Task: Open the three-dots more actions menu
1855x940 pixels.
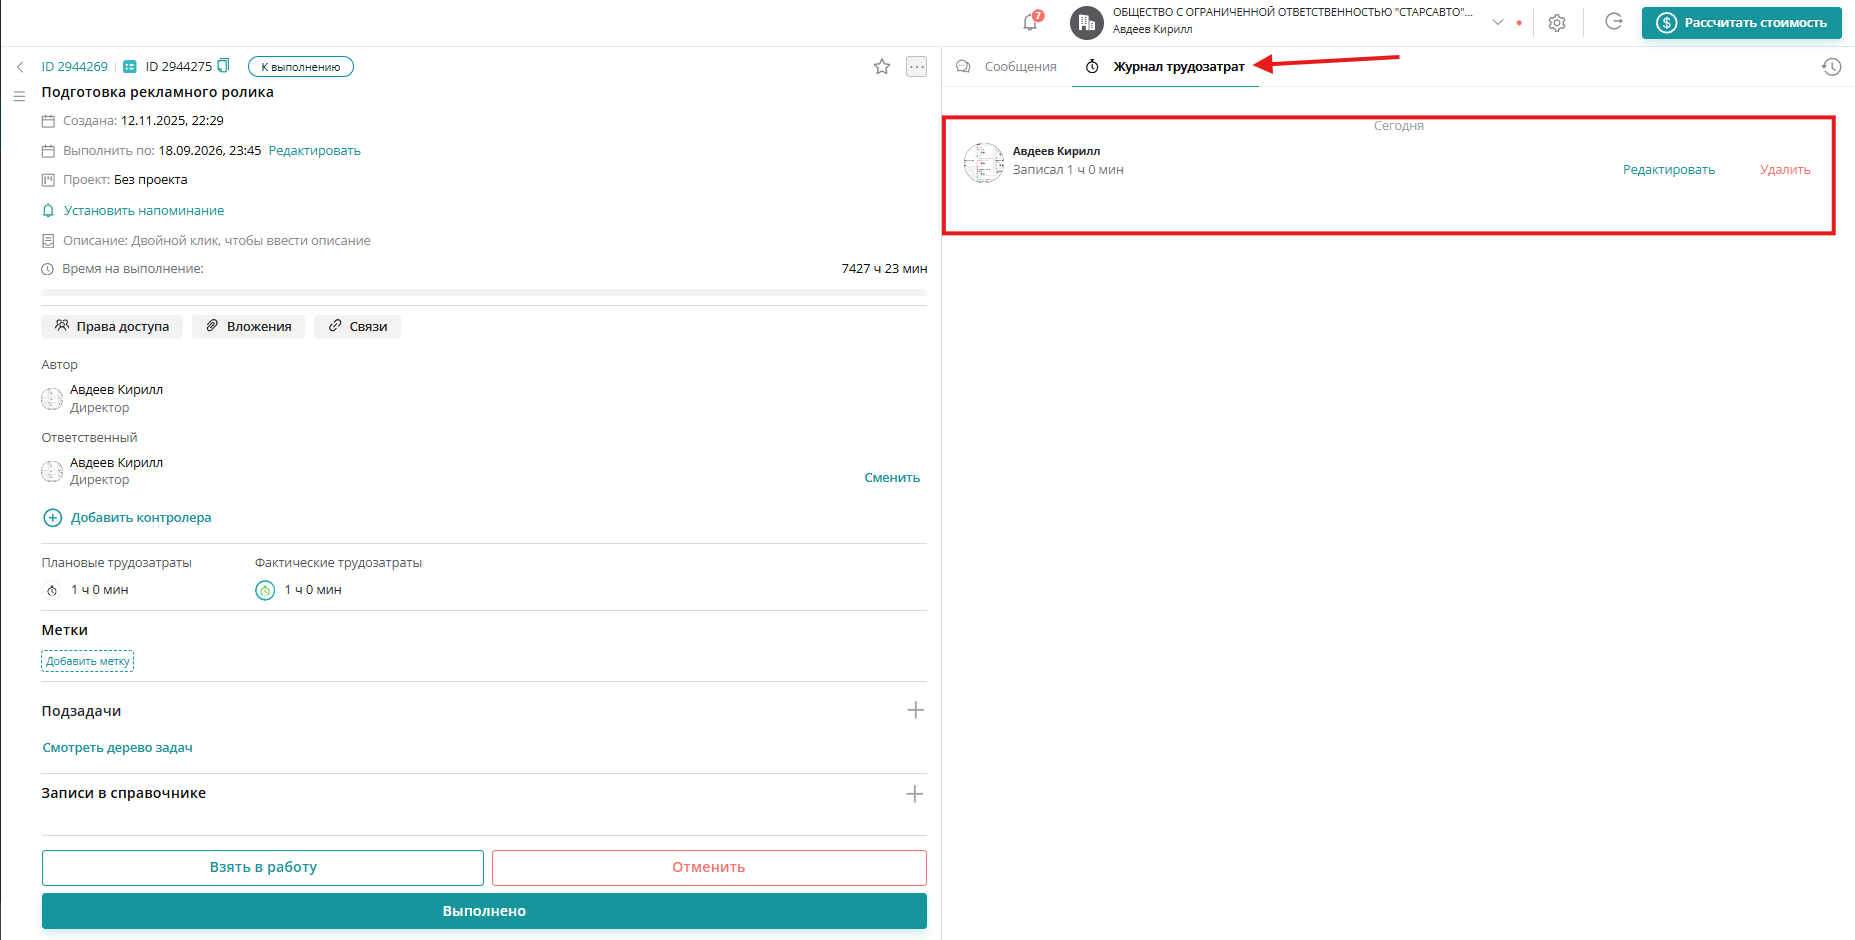Action: pos(917,67)
